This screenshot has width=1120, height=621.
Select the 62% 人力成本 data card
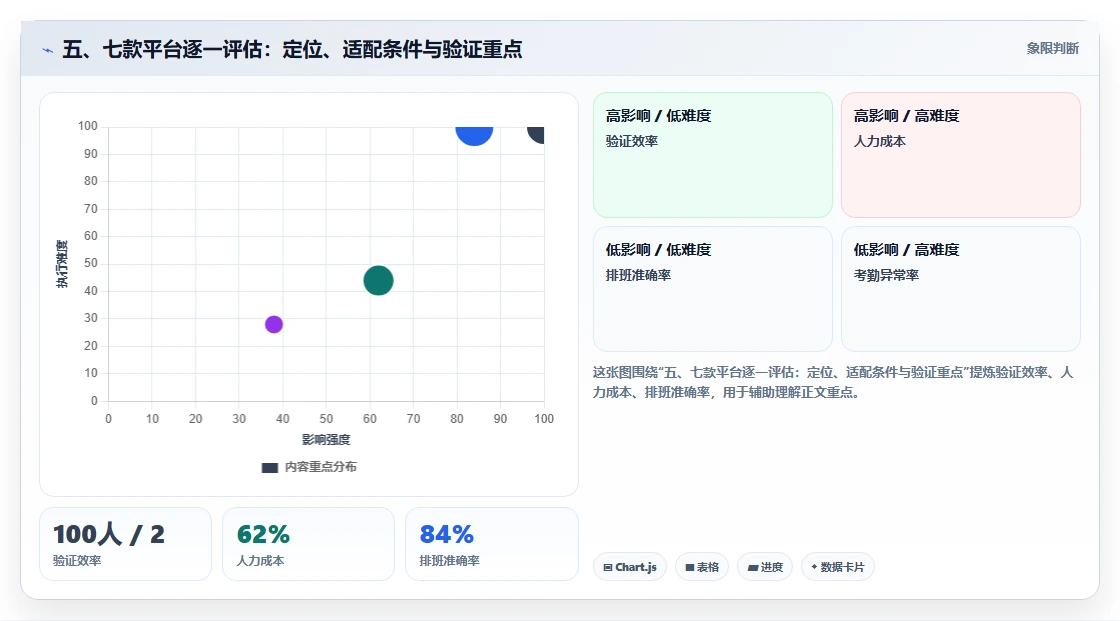pos(308,544)
